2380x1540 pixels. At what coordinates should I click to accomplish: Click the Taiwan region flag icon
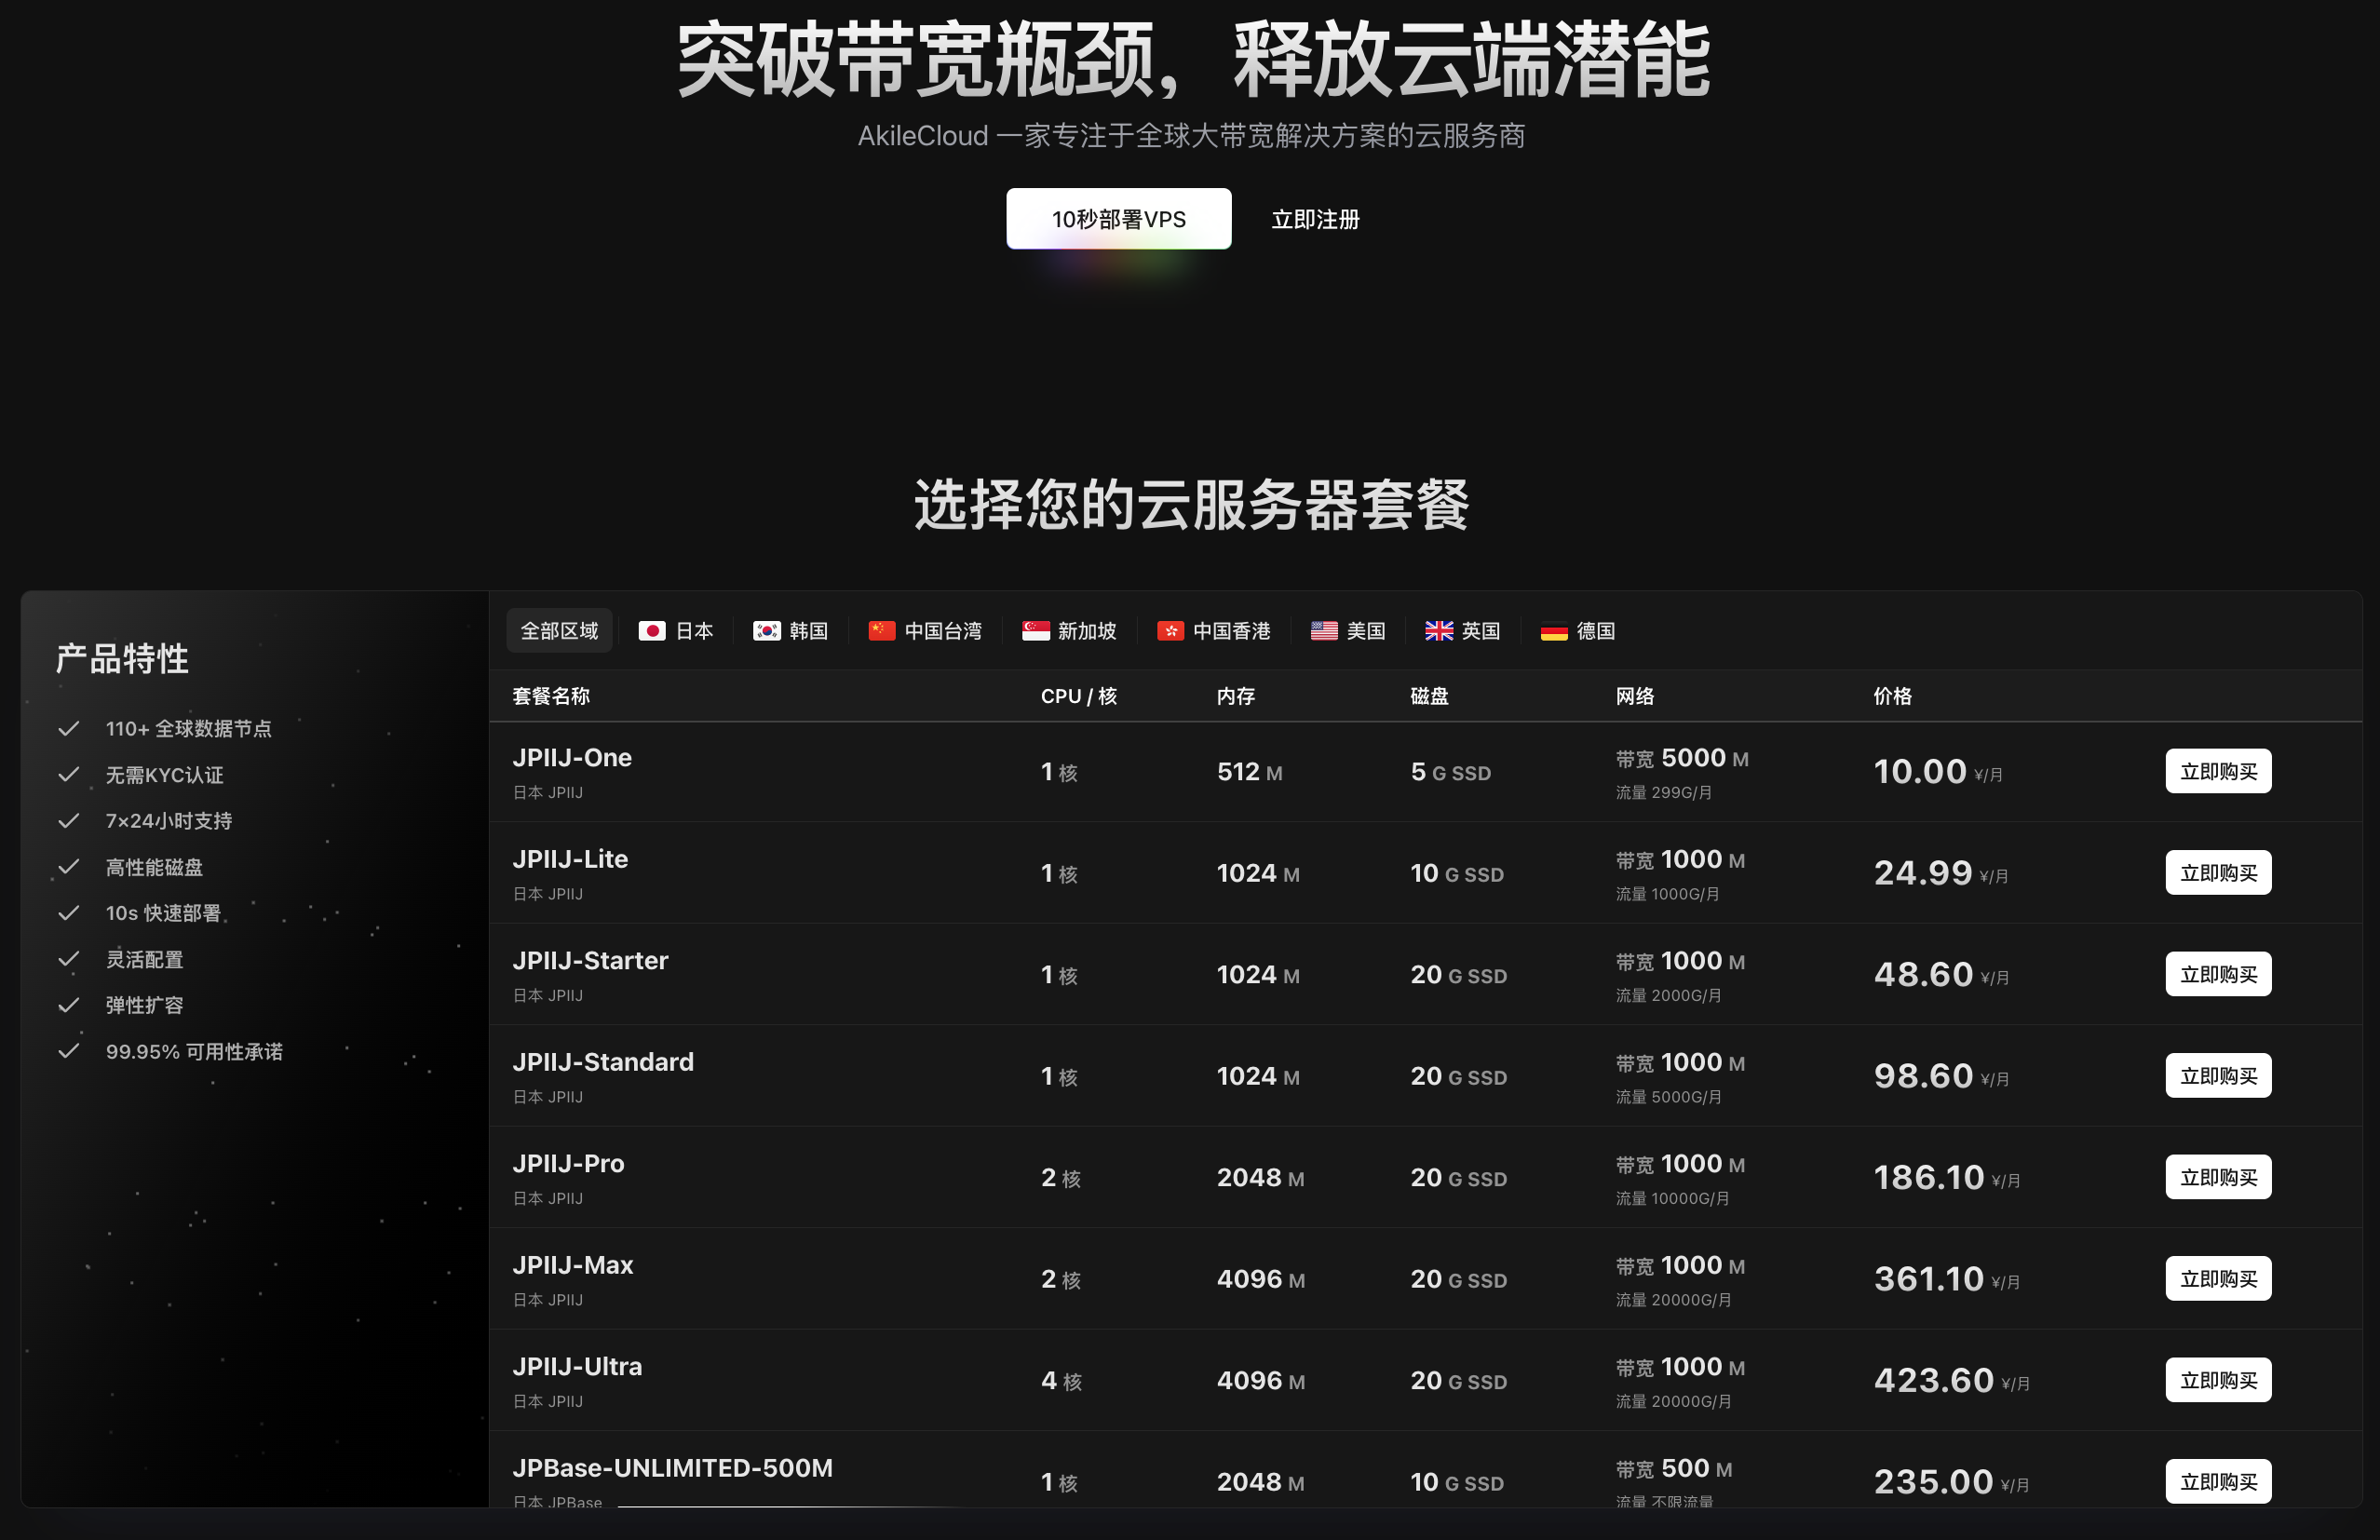(x=881, y=631)
